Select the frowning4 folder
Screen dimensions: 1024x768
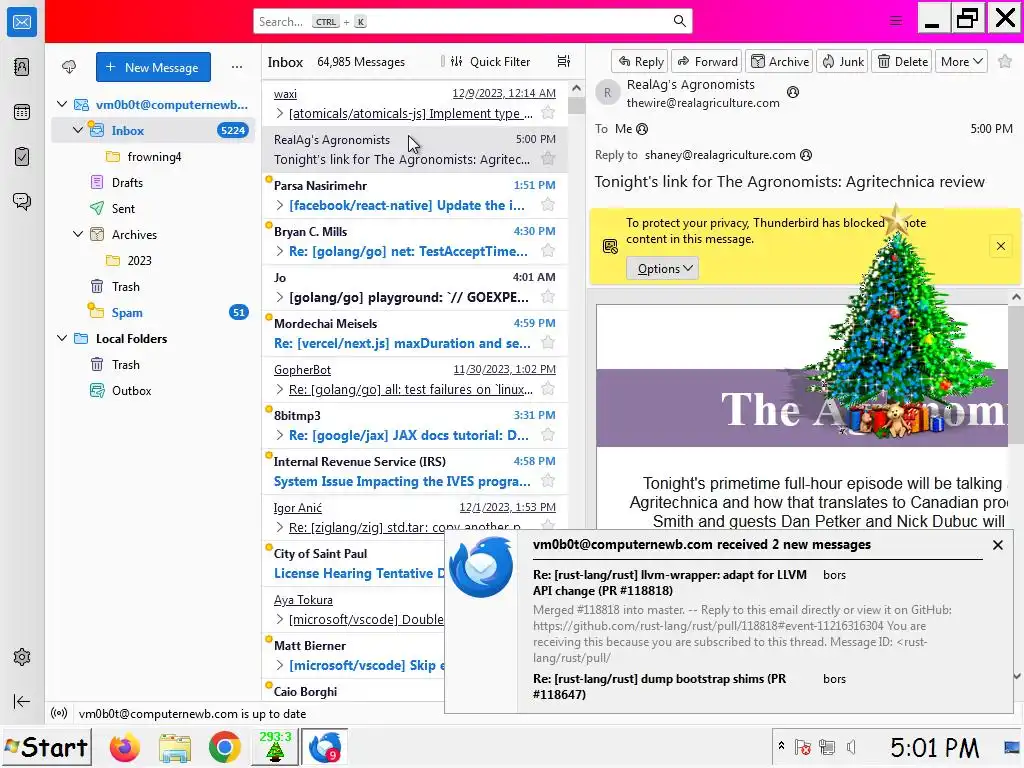point(154,156)
